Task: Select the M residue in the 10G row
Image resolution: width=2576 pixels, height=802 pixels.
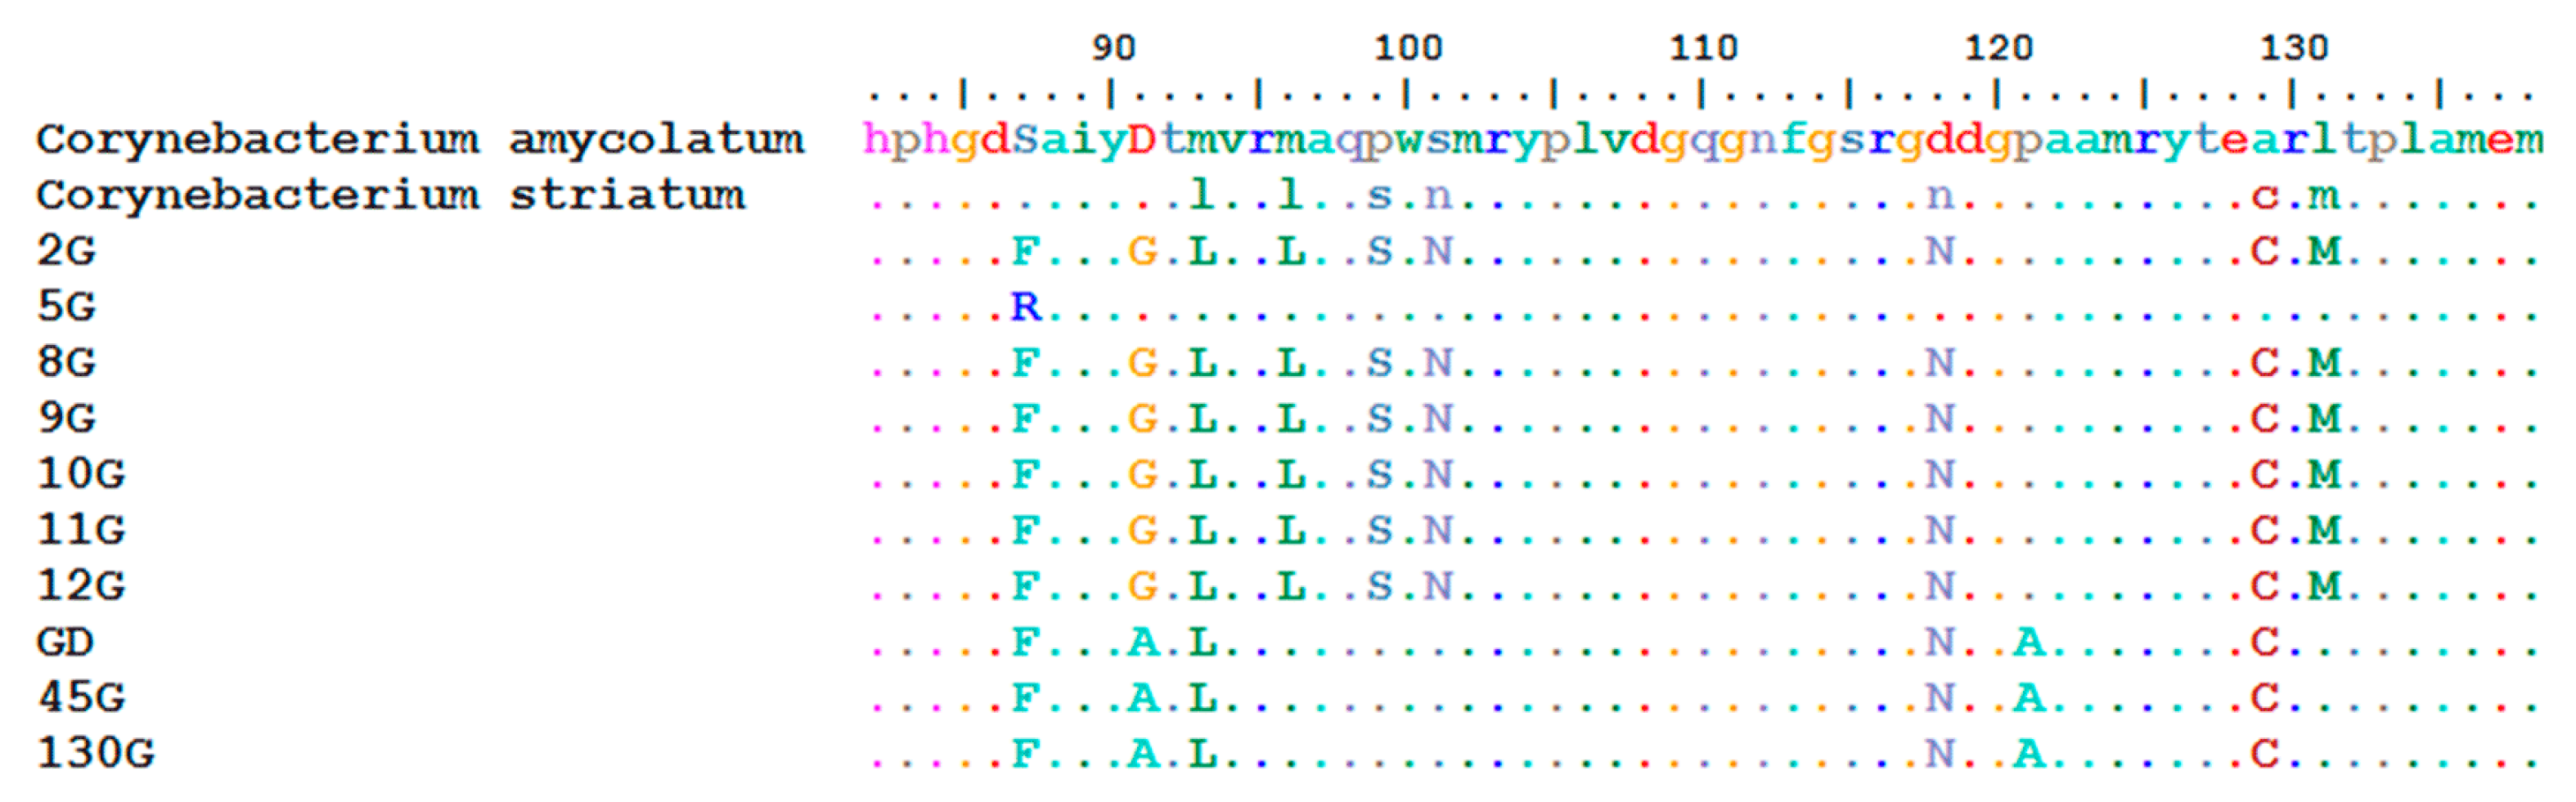Action: (2325, 475)
